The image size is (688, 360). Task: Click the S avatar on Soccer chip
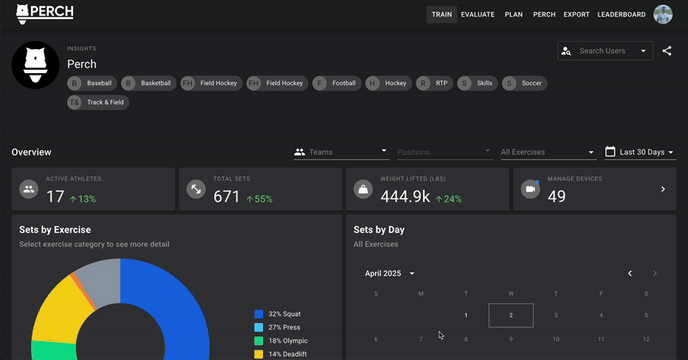509,83
